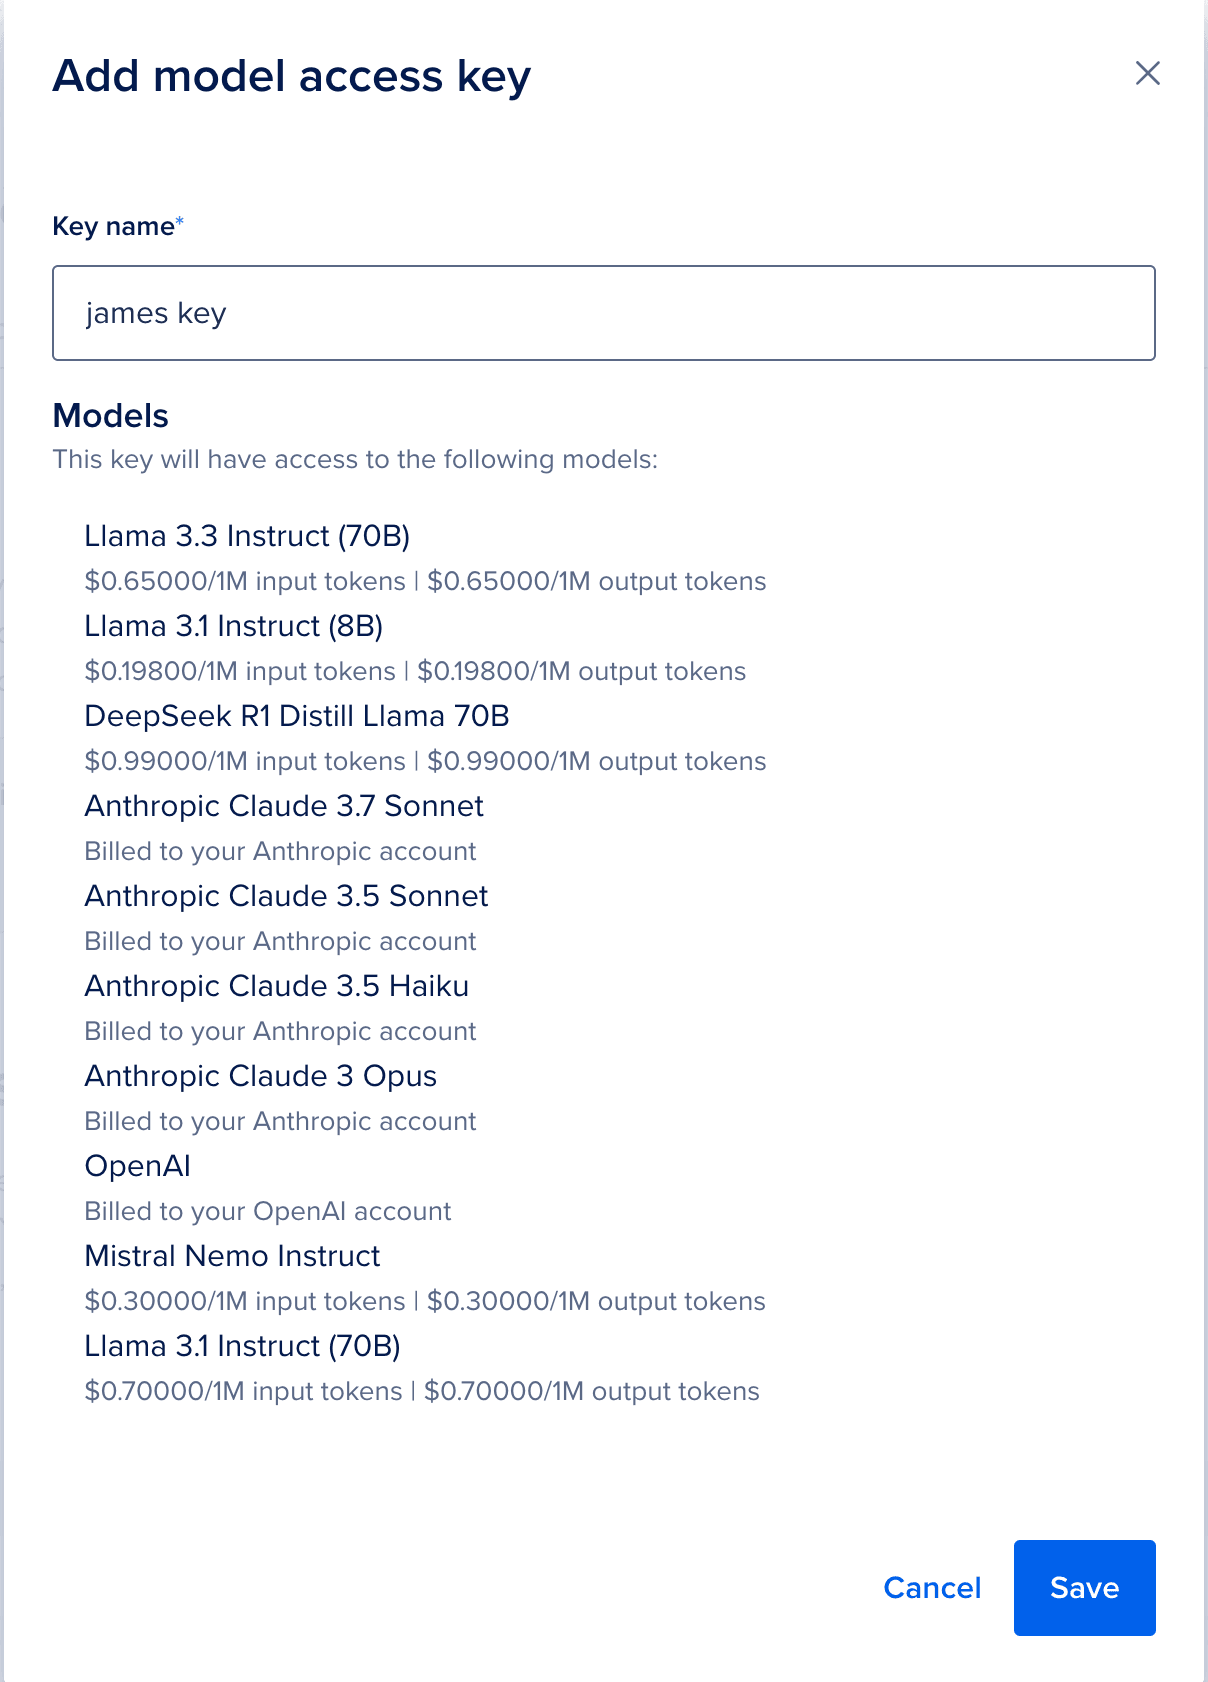The width and height of the screenshot is (1208, 1682).
Task: Select the 'james key' text
Action: pyautogui.click(x=156, y=312)
